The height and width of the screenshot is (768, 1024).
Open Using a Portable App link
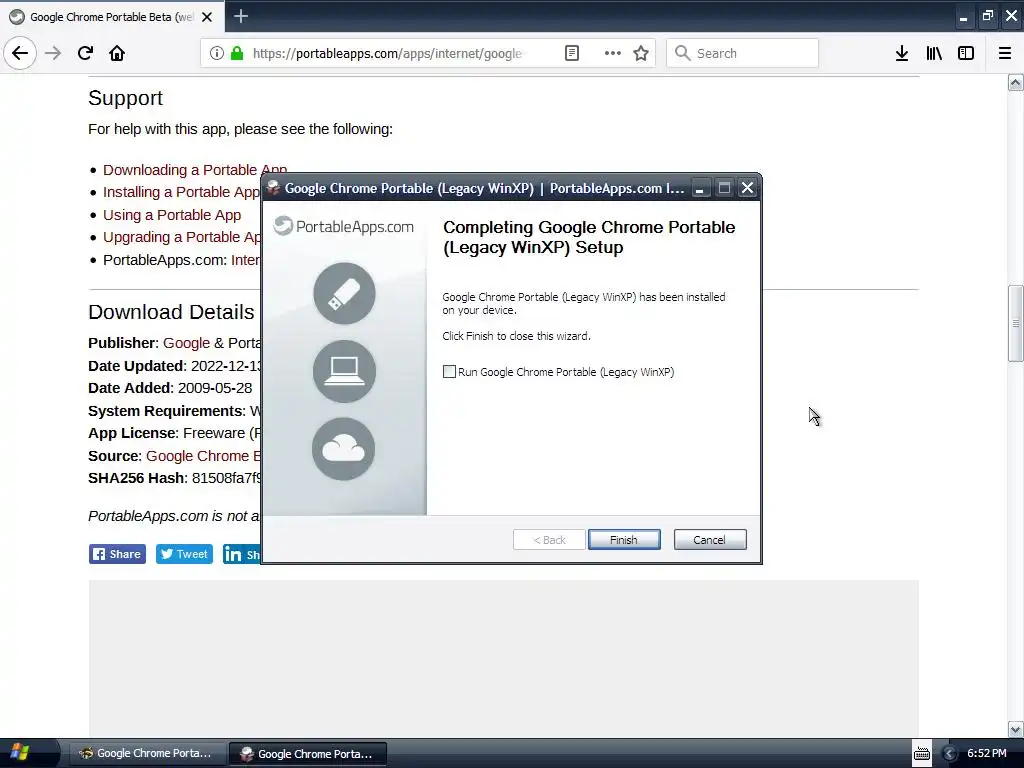172,215
